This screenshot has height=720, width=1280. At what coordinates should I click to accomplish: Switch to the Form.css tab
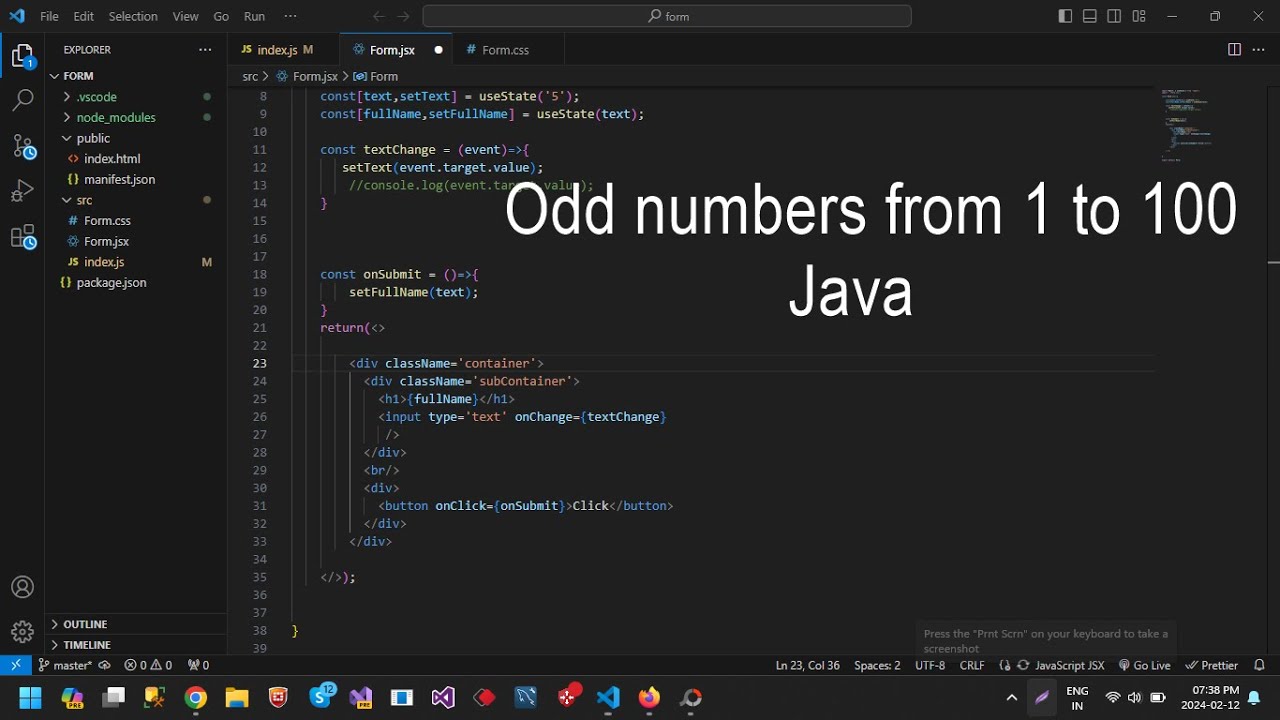click(x=506, y=50)
